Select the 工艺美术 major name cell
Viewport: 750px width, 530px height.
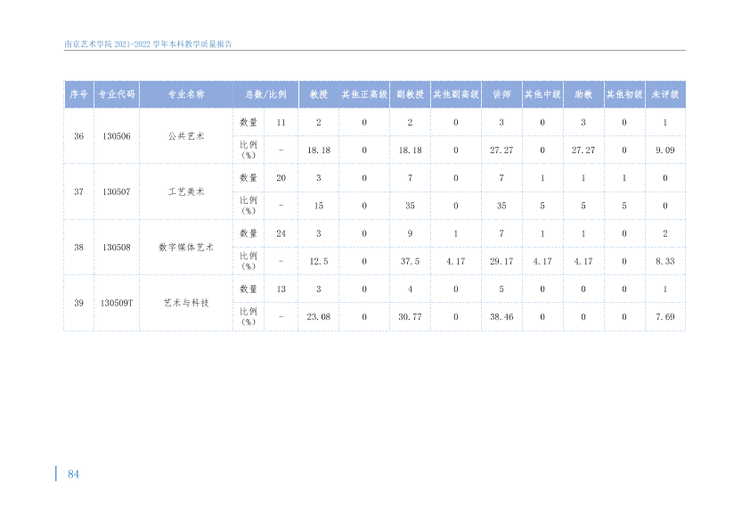tap(186, 192)
